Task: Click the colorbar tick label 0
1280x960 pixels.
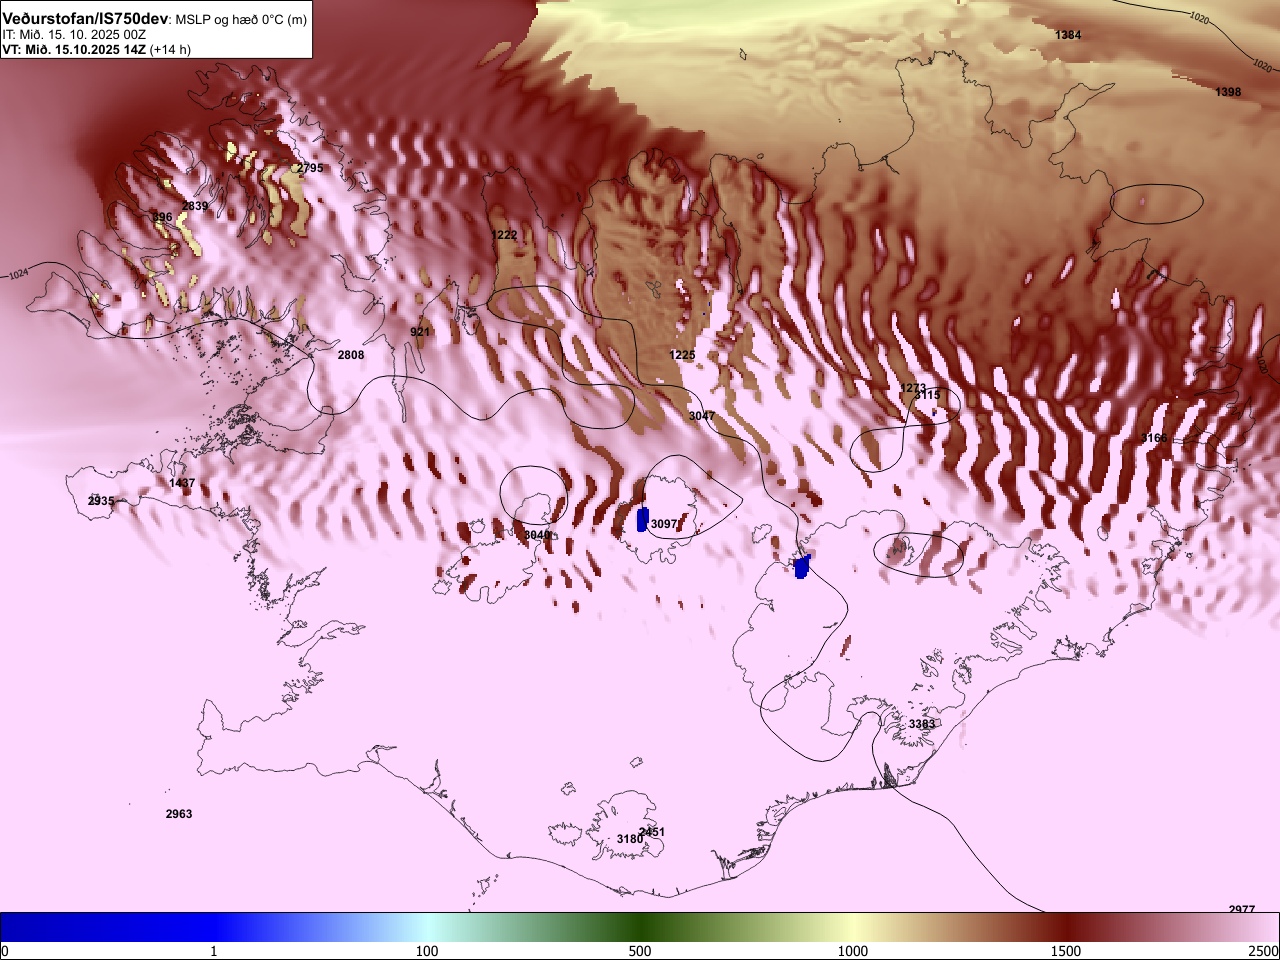Action: 5,951
